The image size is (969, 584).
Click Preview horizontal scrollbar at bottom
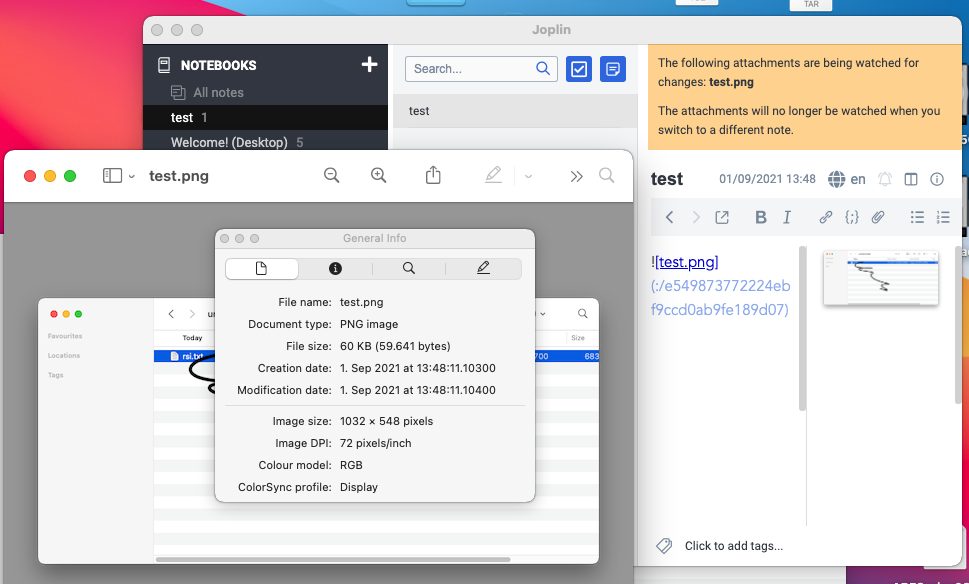click(x=333, y=559)
